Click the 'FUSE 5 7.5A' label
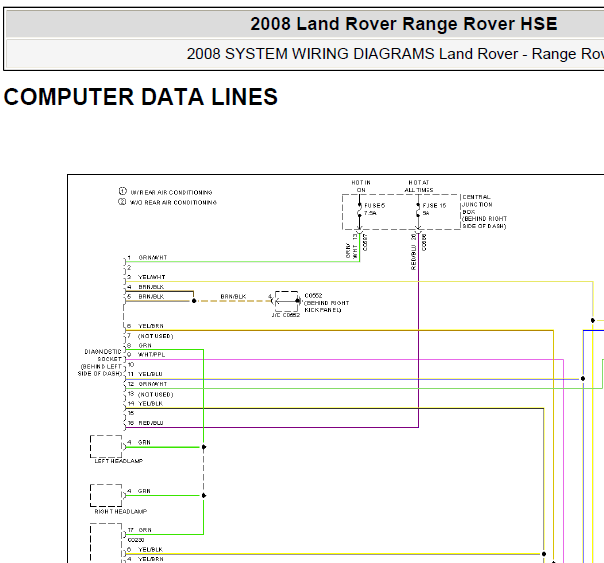 pyautogui.click(x=374, y=209)
